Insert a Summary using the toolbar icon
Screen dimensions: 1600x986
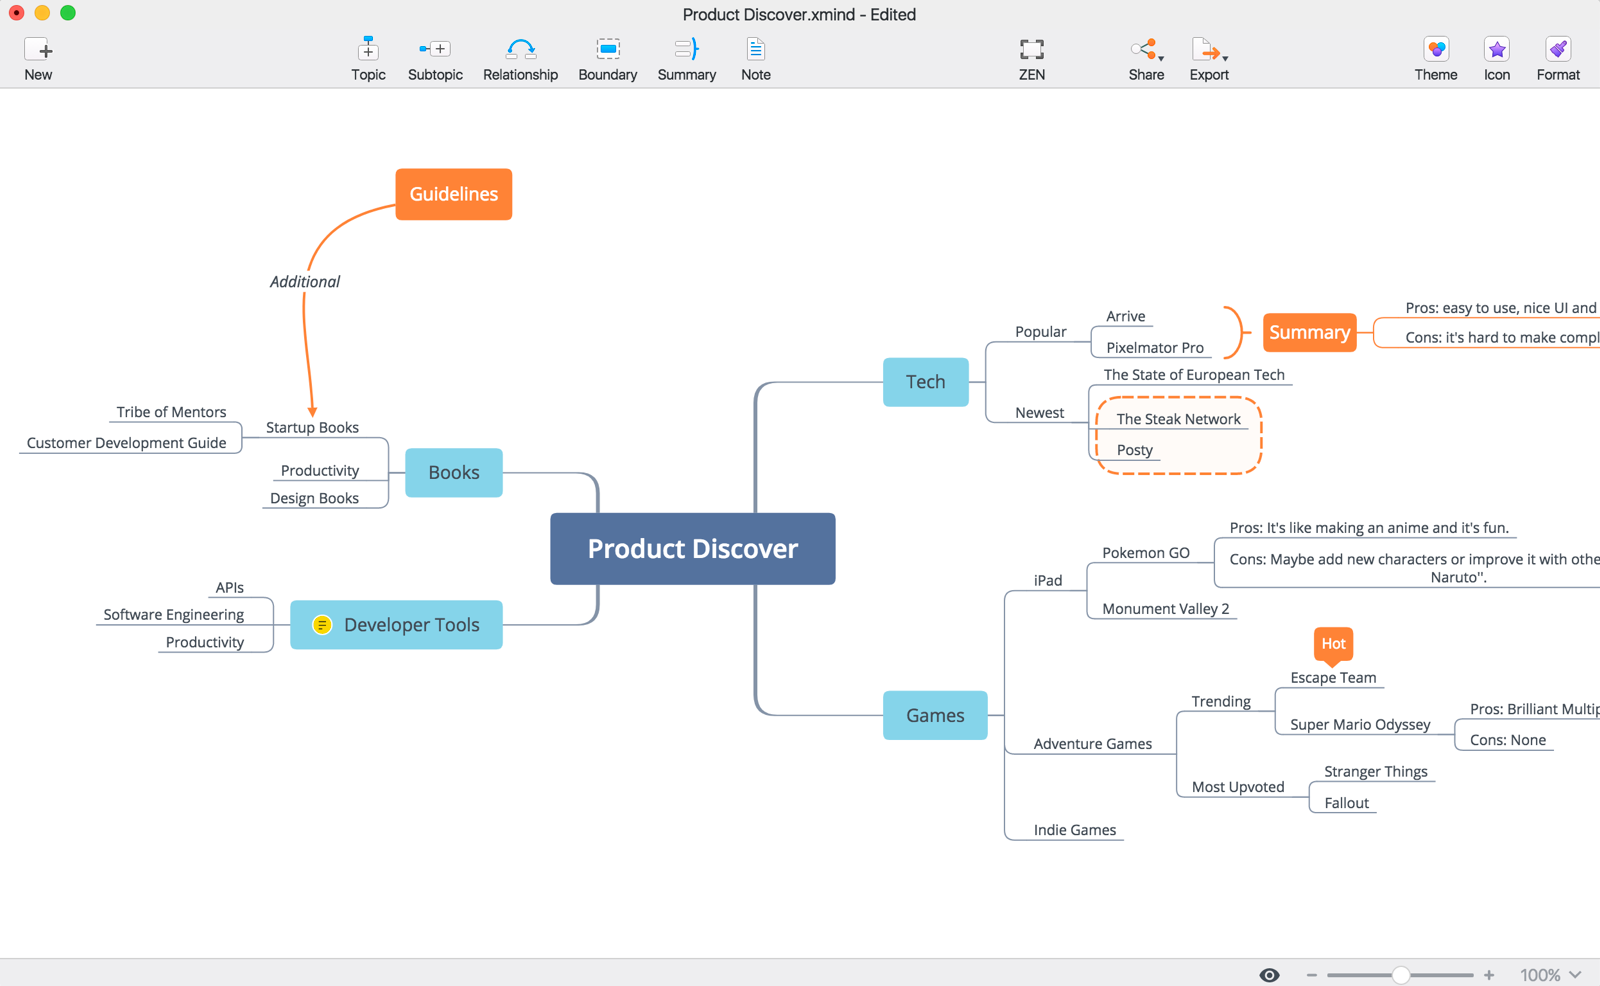click(x=686, y=57)
